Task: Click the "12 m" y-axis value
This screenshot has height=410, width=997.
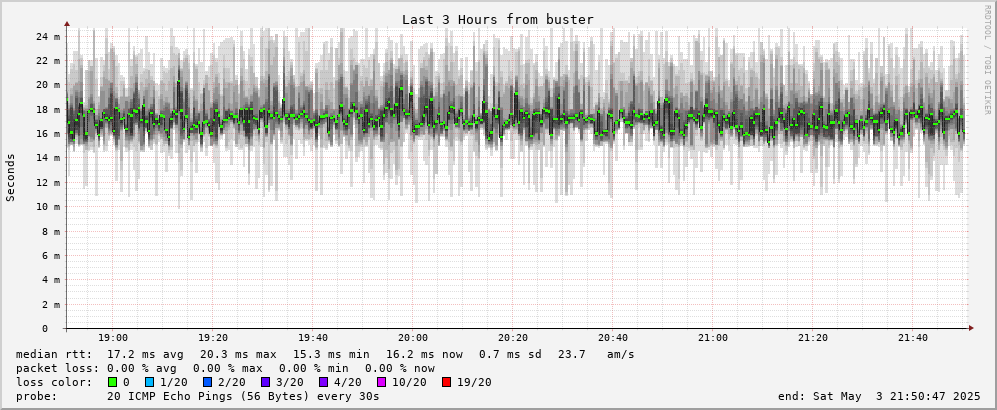Action: [x=48, y=182]
